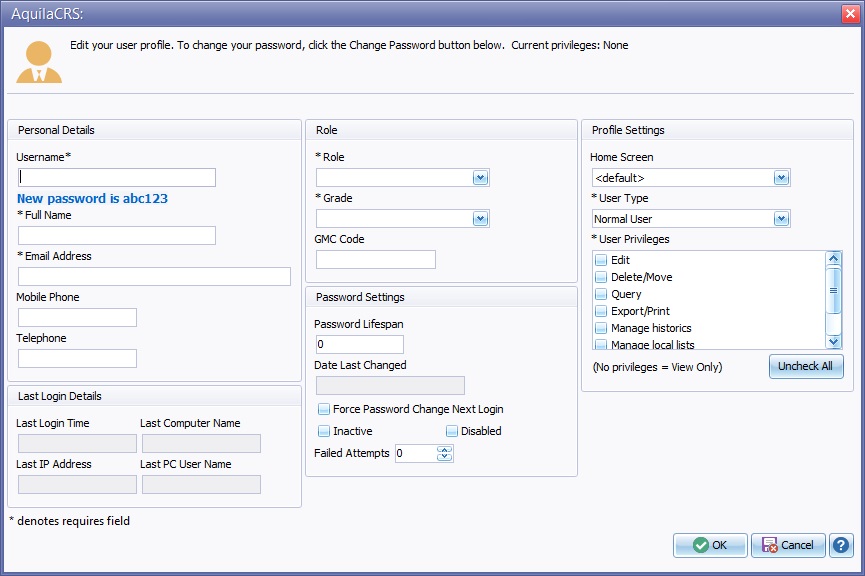Click the 'New password is abc123' text
865x576 pixels.
(92, 199)
